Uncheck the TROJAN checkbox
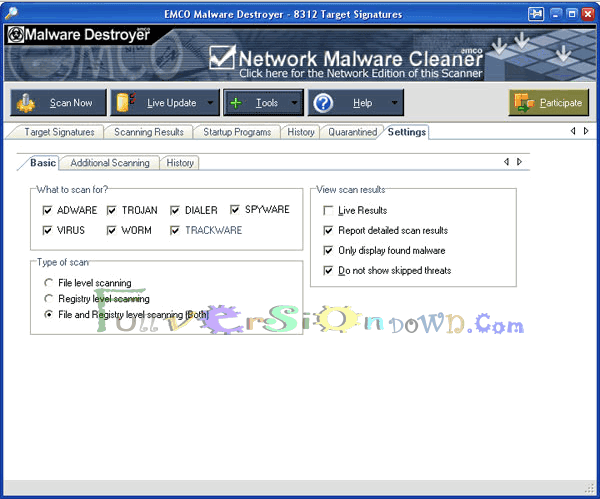Image resolution: width=600 pixels, height=499 pixels. pos(112,210)
